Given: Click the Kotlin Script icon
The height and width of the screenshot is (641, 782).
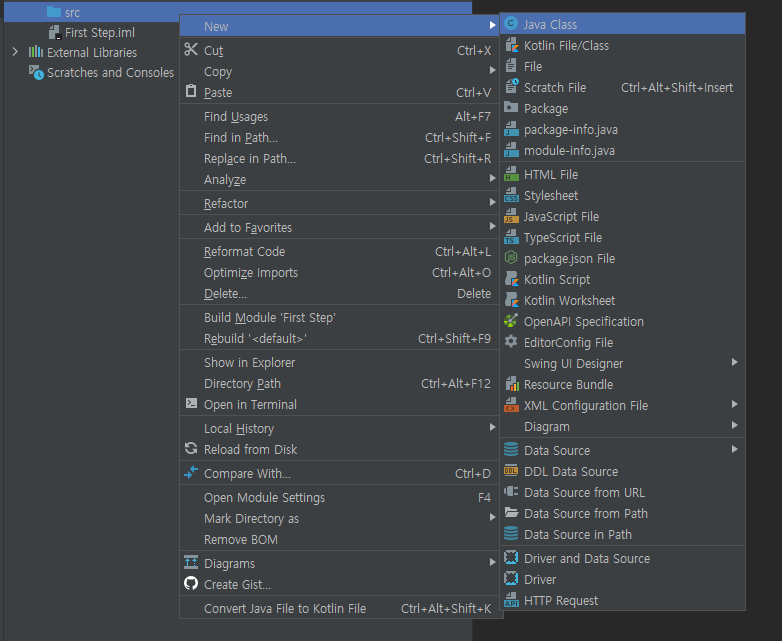Looking at the screenshot, I should point(512,279).
